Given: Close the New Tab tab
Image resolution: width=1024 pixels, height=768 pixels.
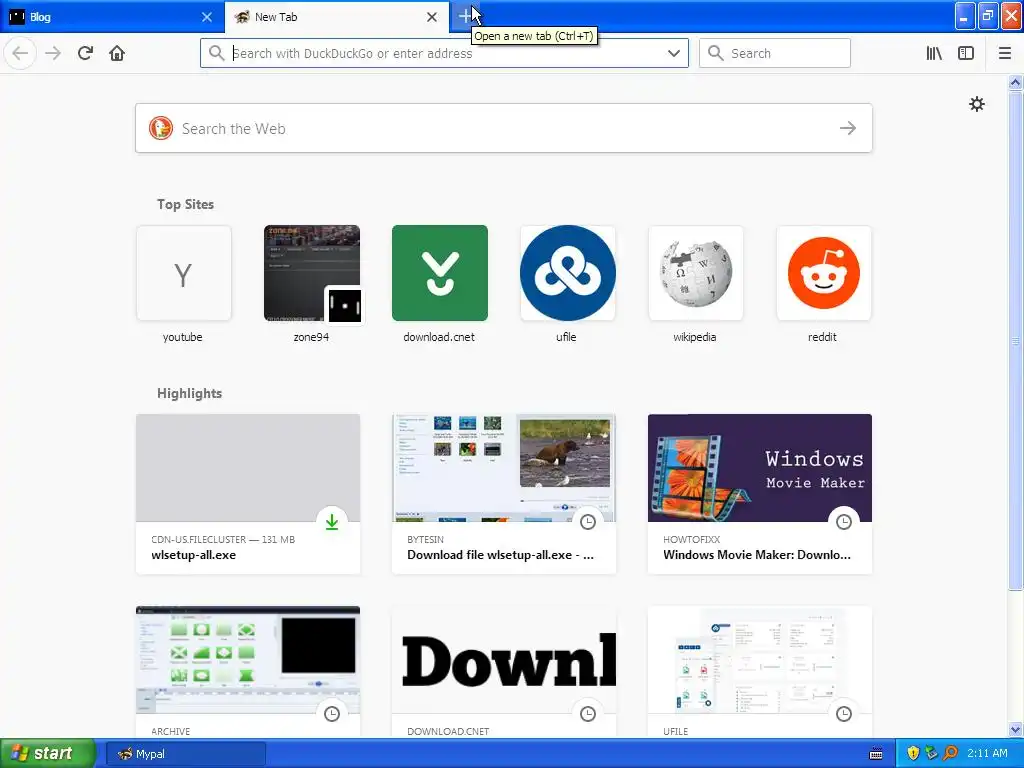Looking at the screenshot, I should [432, 17].
